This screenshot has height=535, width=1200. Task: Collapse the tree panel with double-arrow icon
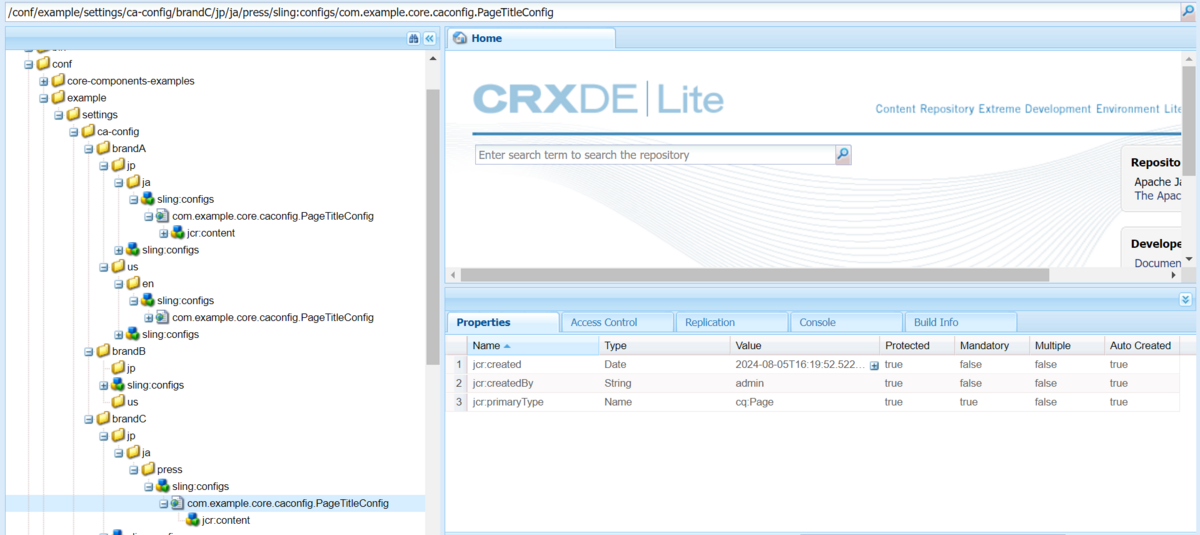(x=430, y=38)
